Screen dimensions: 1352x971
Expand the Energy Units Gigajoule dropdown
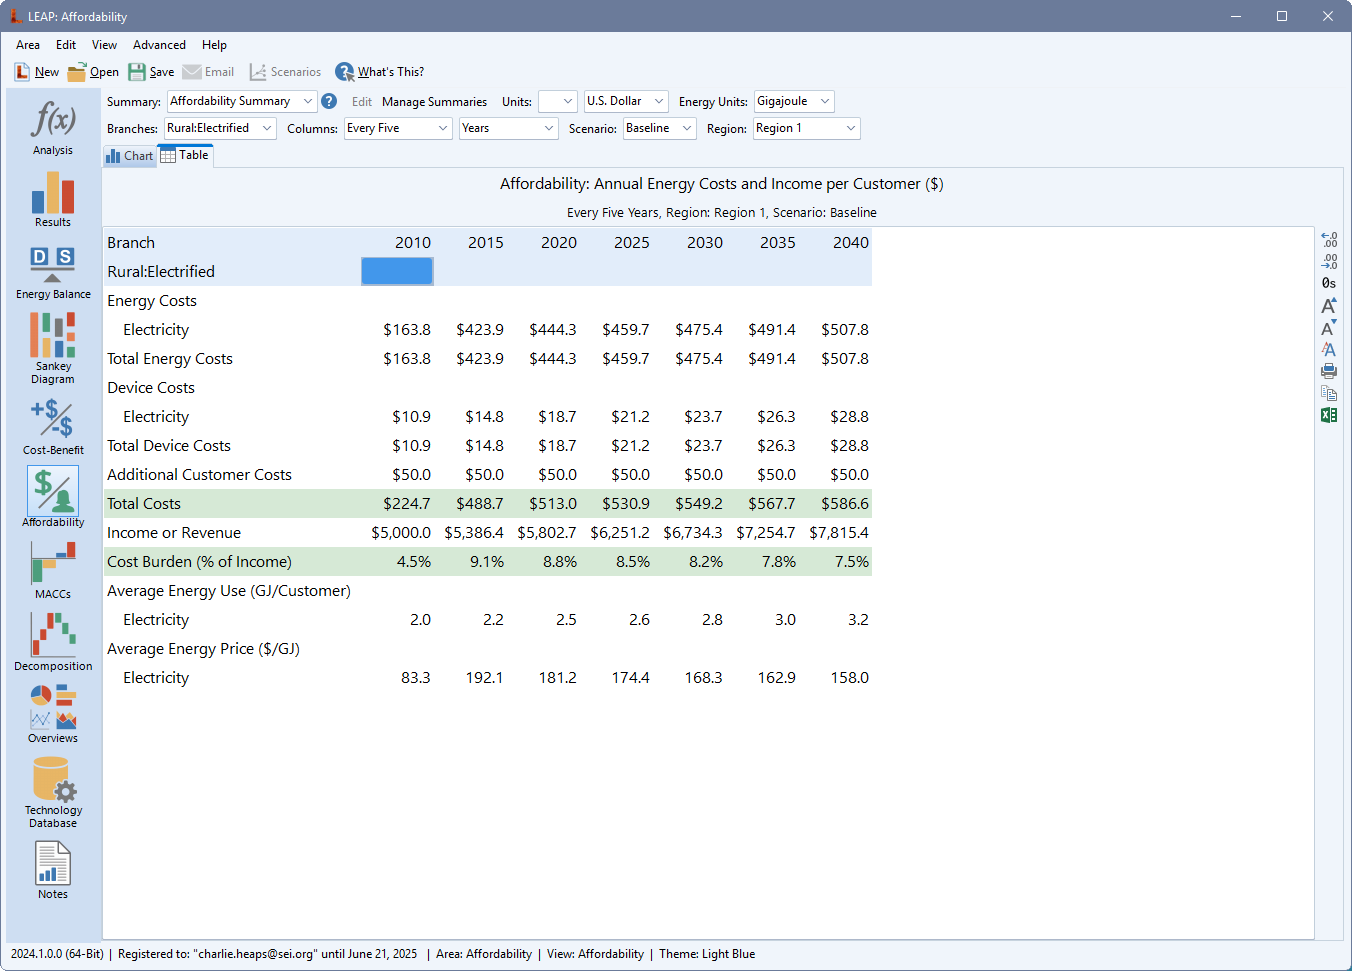pos(824,101)
